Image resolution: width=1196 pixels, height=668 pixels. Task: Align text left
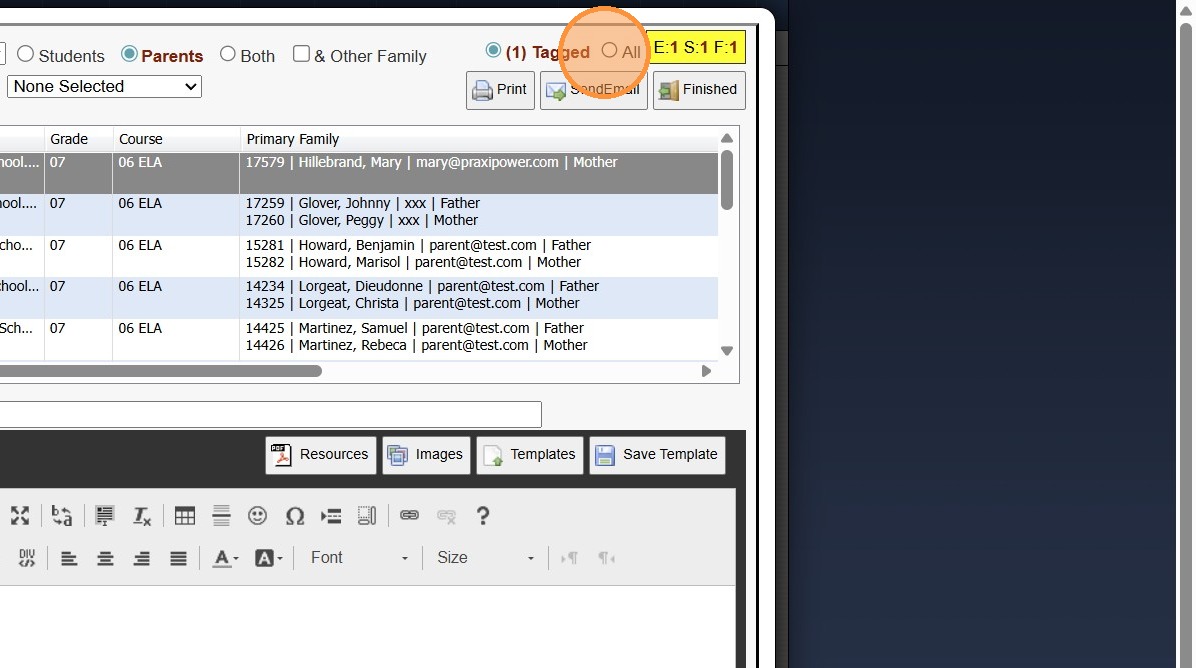click(69, 559)
